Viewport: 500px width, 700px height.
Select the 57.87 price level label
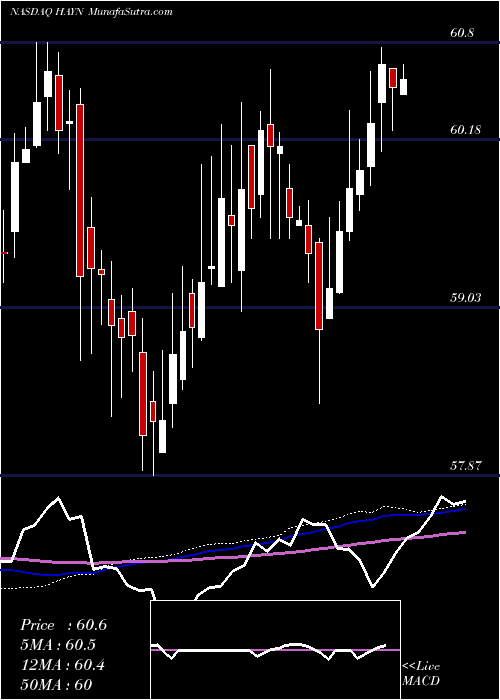click(466, 466)
